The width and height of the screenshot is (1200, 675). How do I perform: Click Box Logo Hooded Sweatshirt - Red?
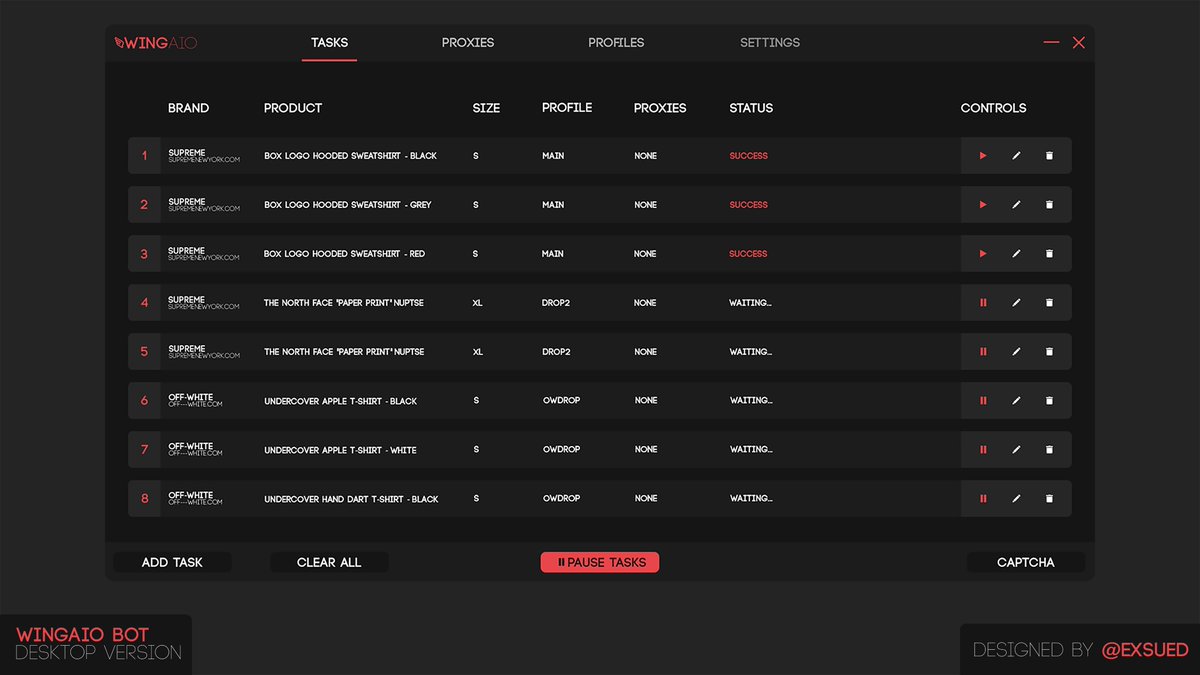(344, 254)
